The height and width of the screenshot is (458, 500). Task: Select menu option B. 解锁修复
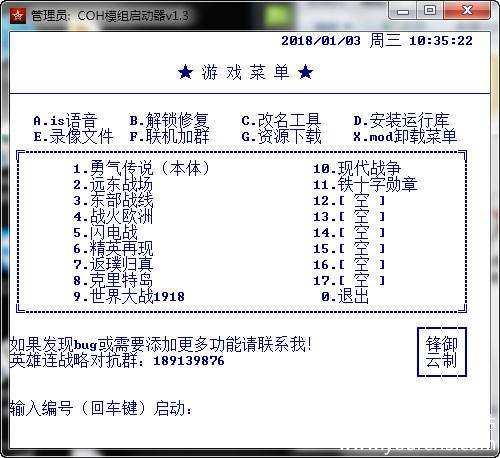click(x=169, y=120)
